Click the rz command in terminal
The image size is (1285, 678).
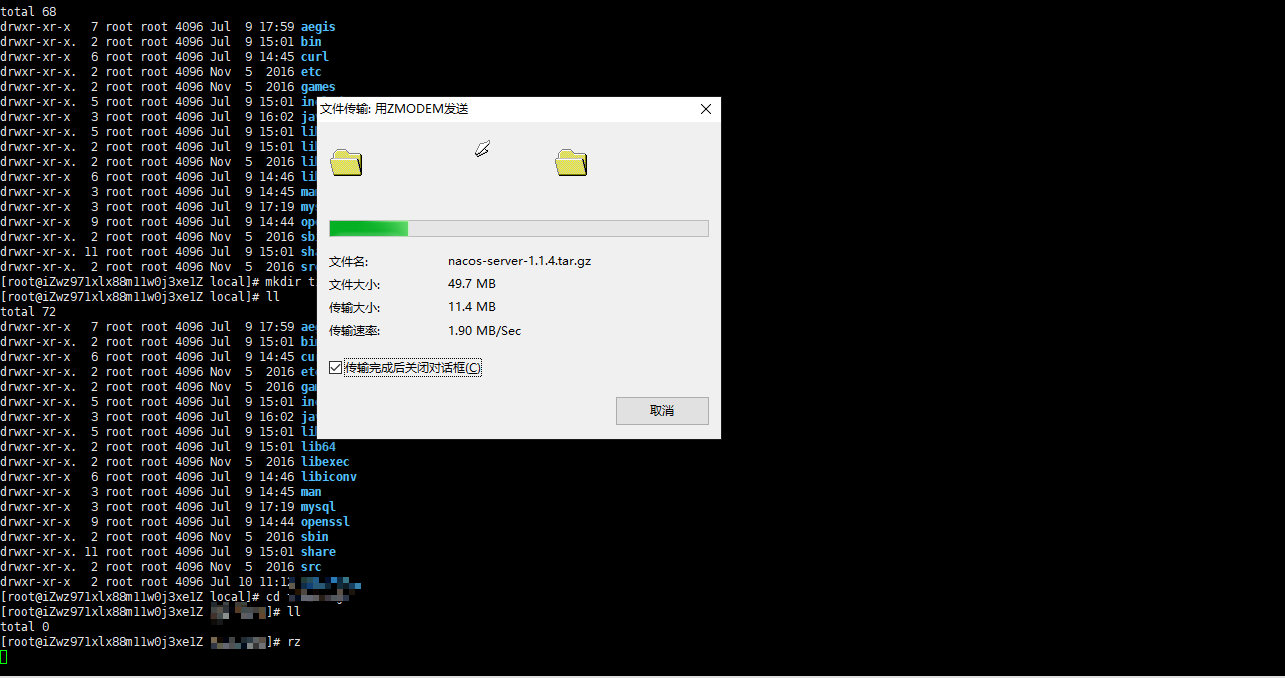(x=294, y=642)
